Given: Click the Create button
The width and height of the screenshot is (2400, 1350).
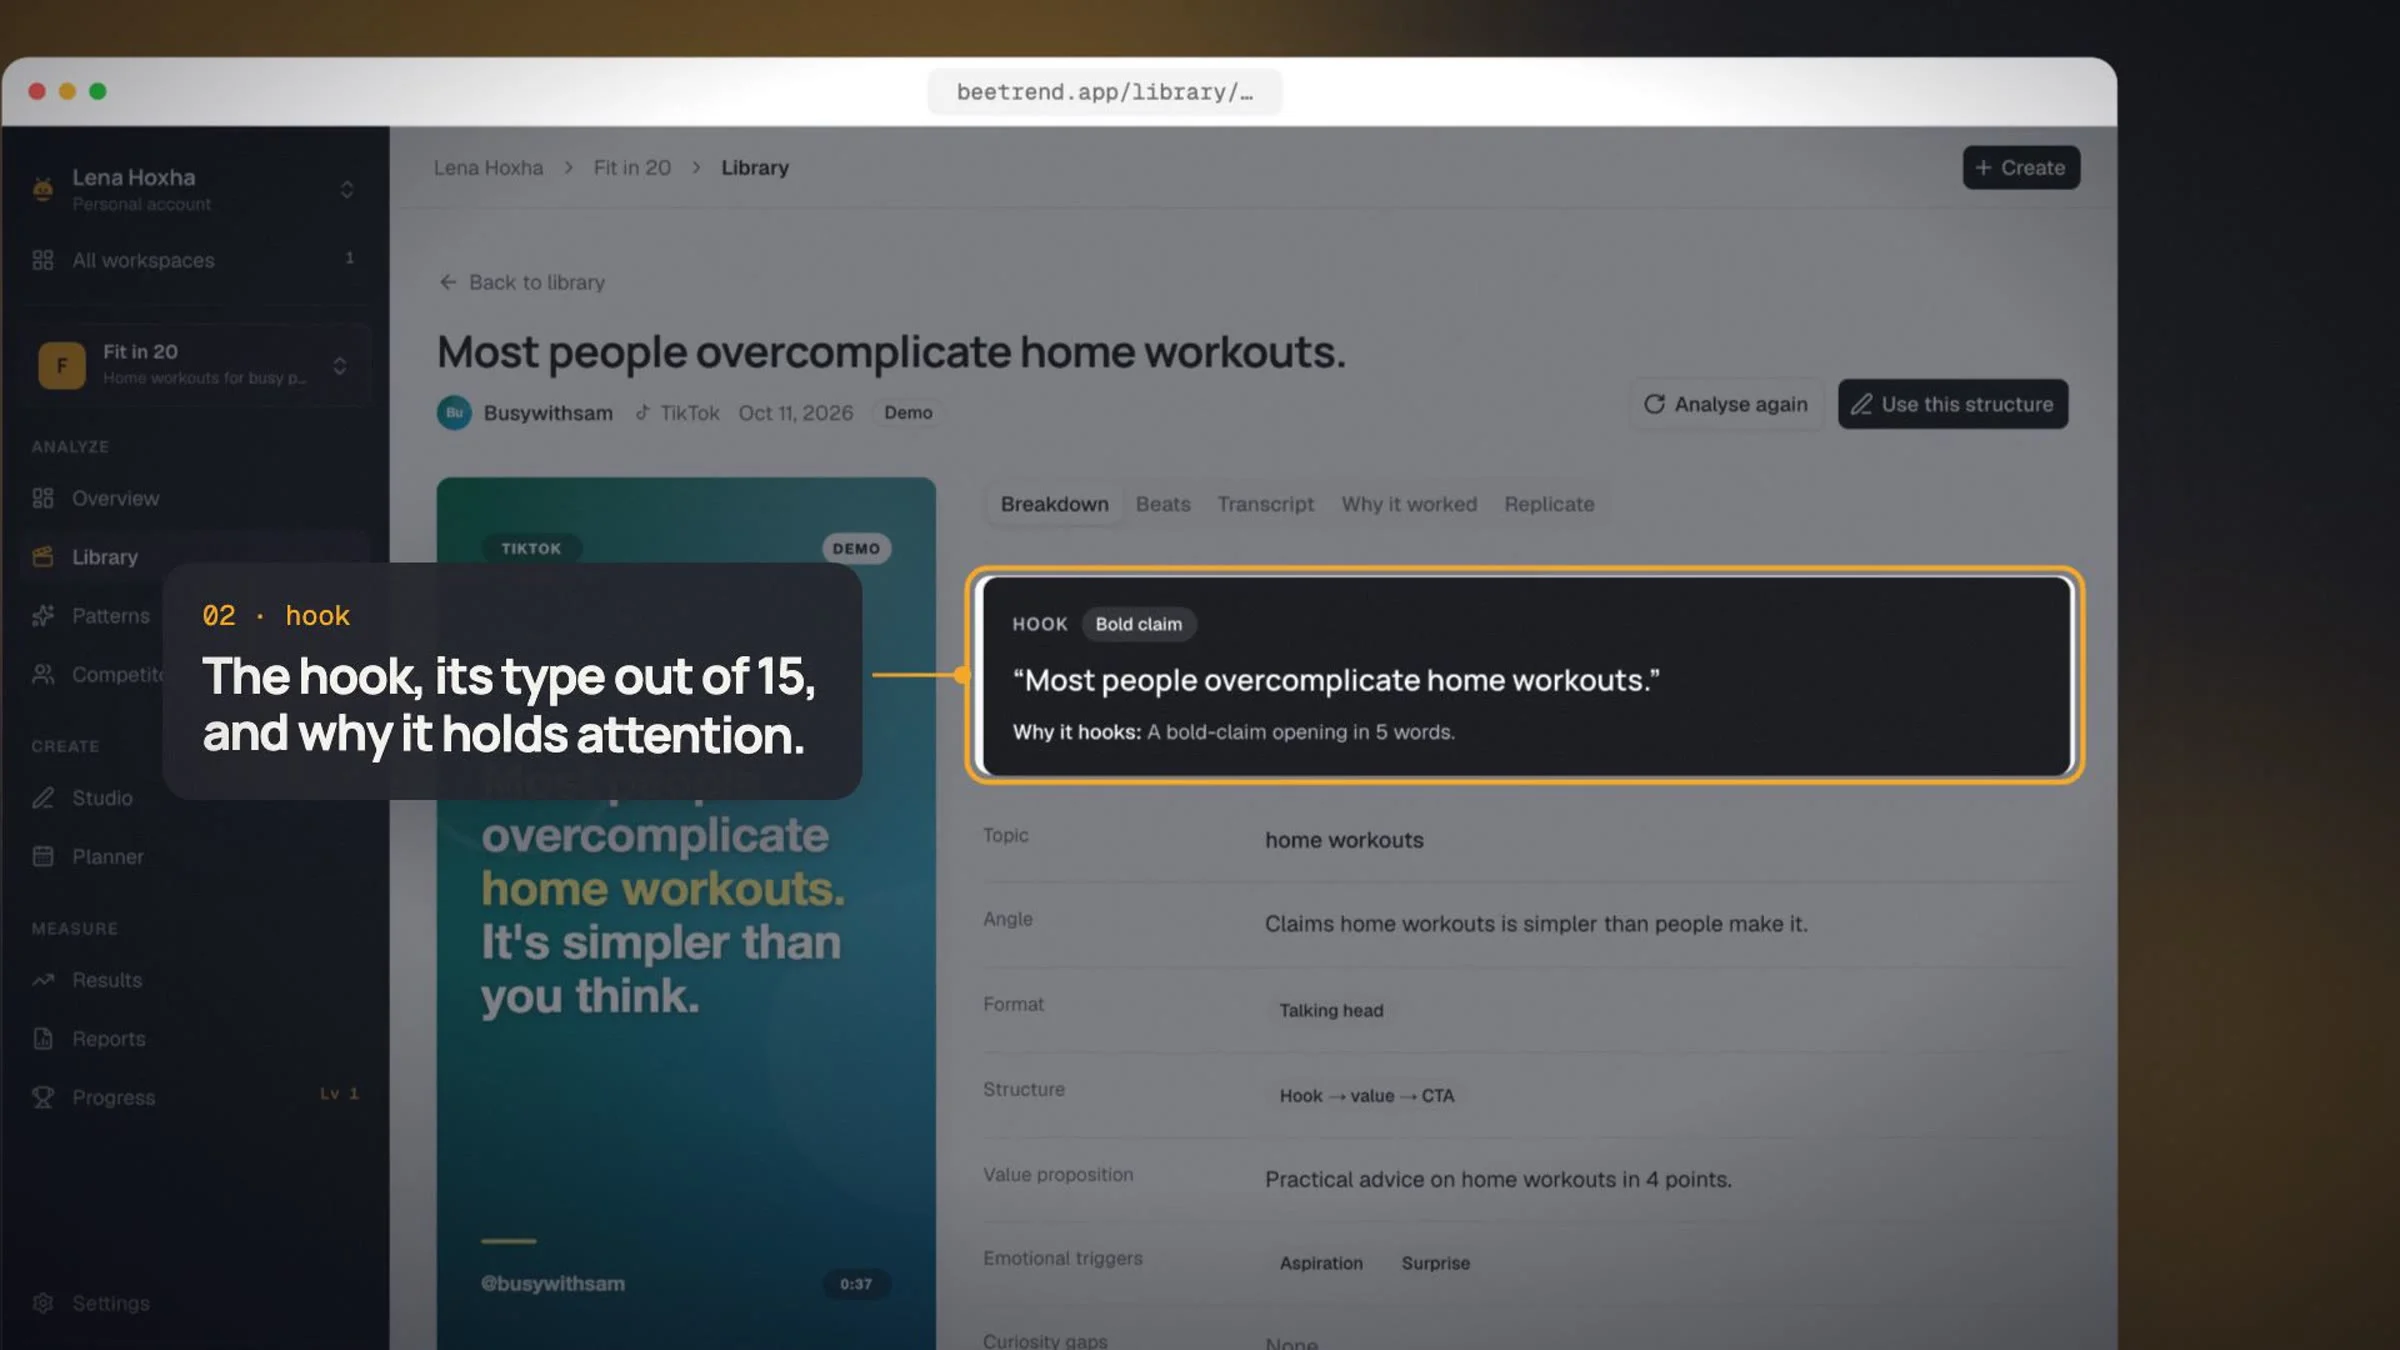Looking at the screenshot, I should pyautogui.click(x=2021, y=168).
